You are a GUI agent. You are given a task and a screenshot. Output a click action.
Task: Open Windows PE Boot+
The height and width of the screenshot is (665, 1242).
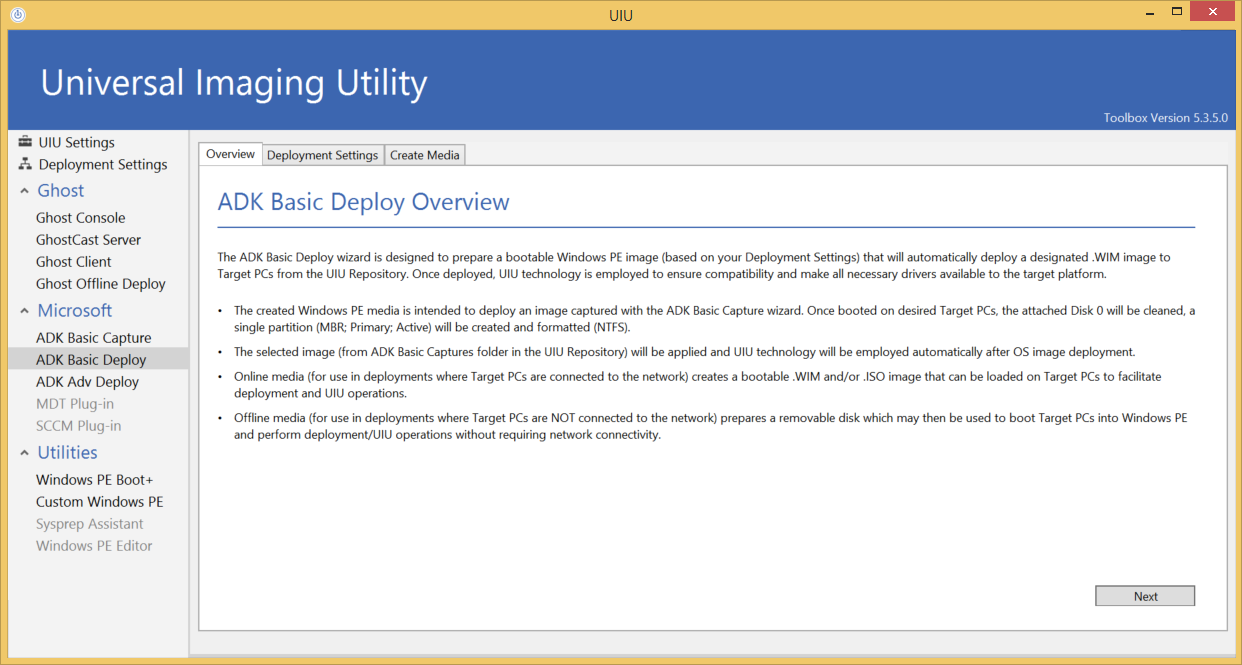95,479
